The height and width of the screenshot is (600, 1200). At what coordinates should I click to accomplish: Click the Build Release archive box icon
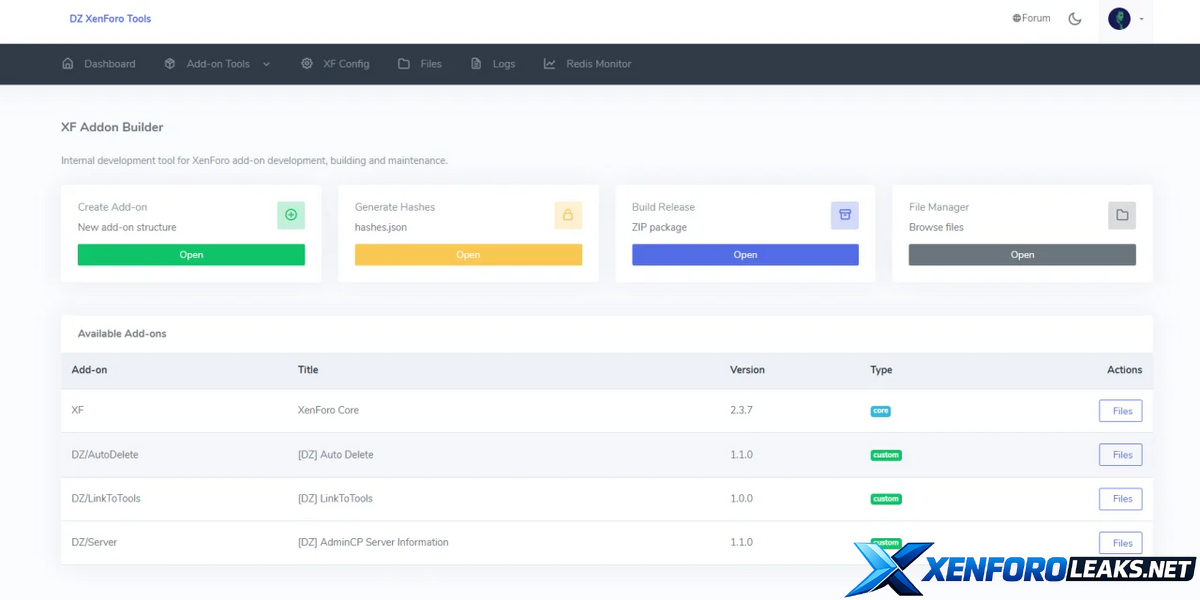coord(845,215)
